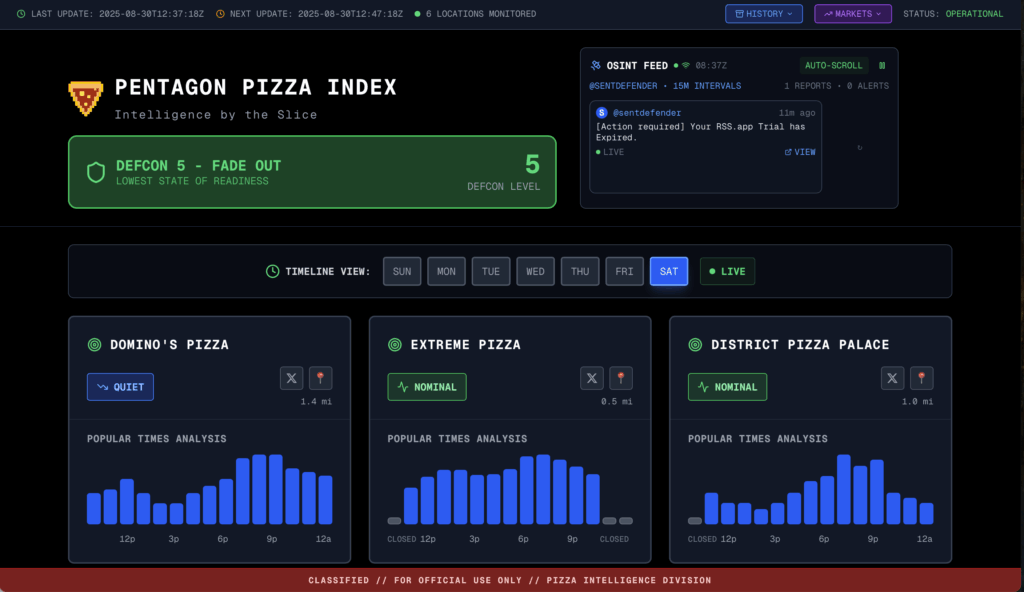Viewport: 1024px width, 592px height.
Task: Pause the OSINT feed scrolling
Action: [881, 64]
